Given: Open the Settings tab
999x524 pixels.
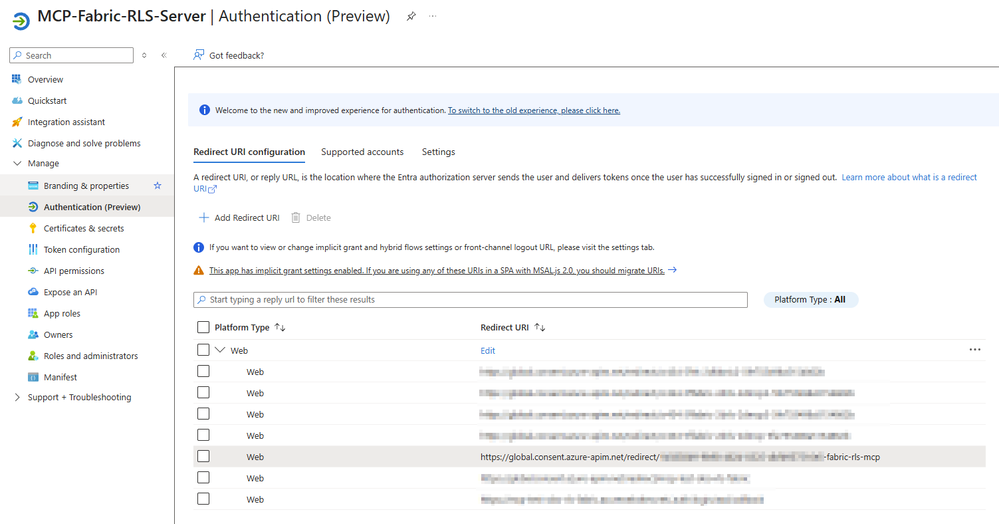Looking at the screenshot, I should (438, 152).
